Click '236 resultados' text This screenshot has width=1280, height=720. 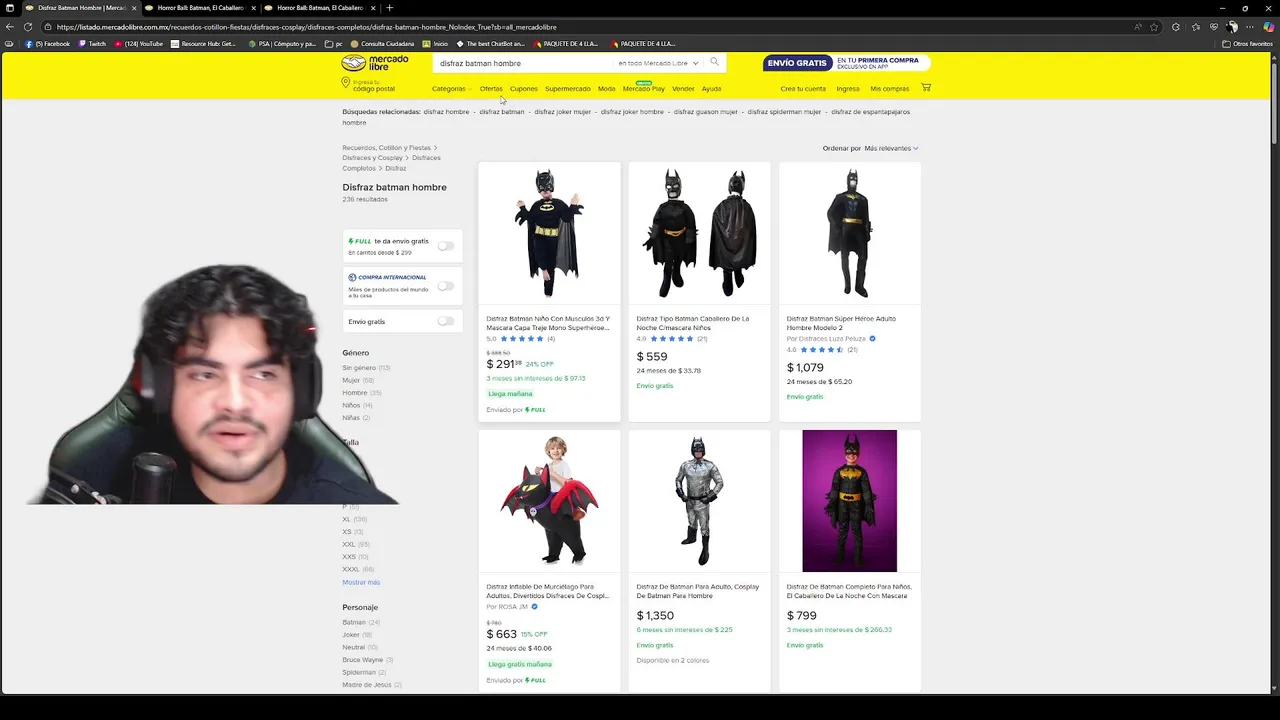coord(365,199)
